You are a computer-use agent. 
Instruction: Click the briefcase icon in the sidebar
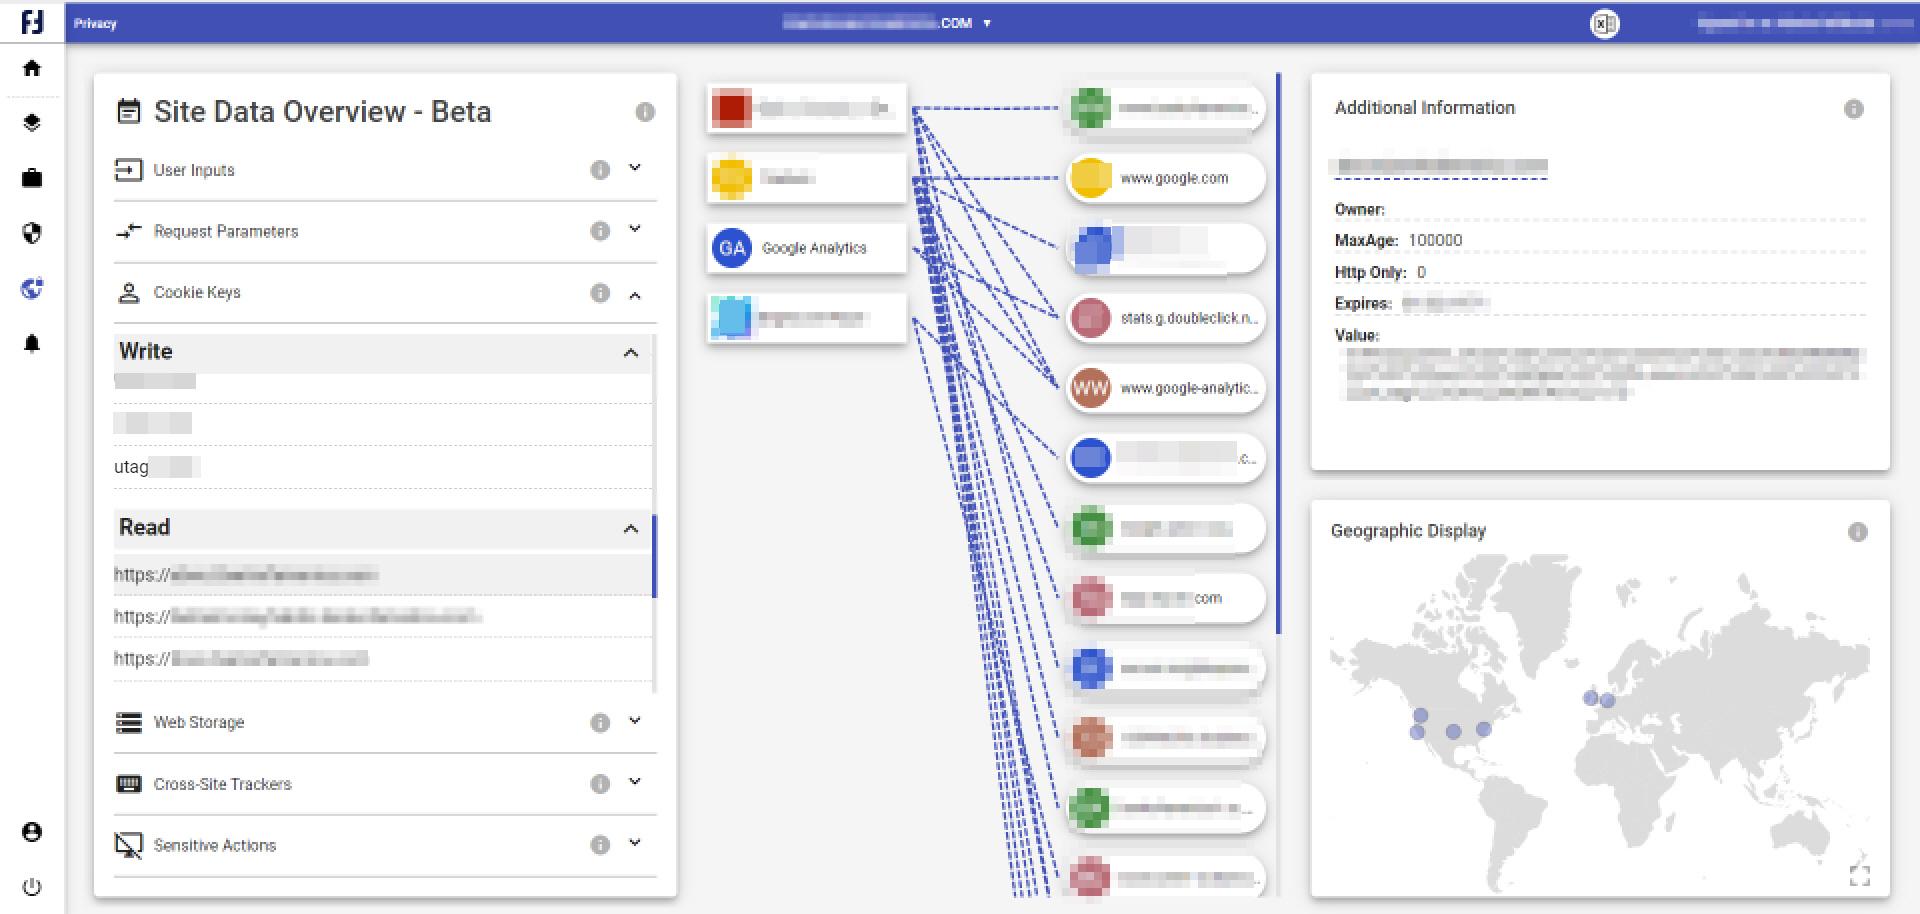[x=31, y=178]
